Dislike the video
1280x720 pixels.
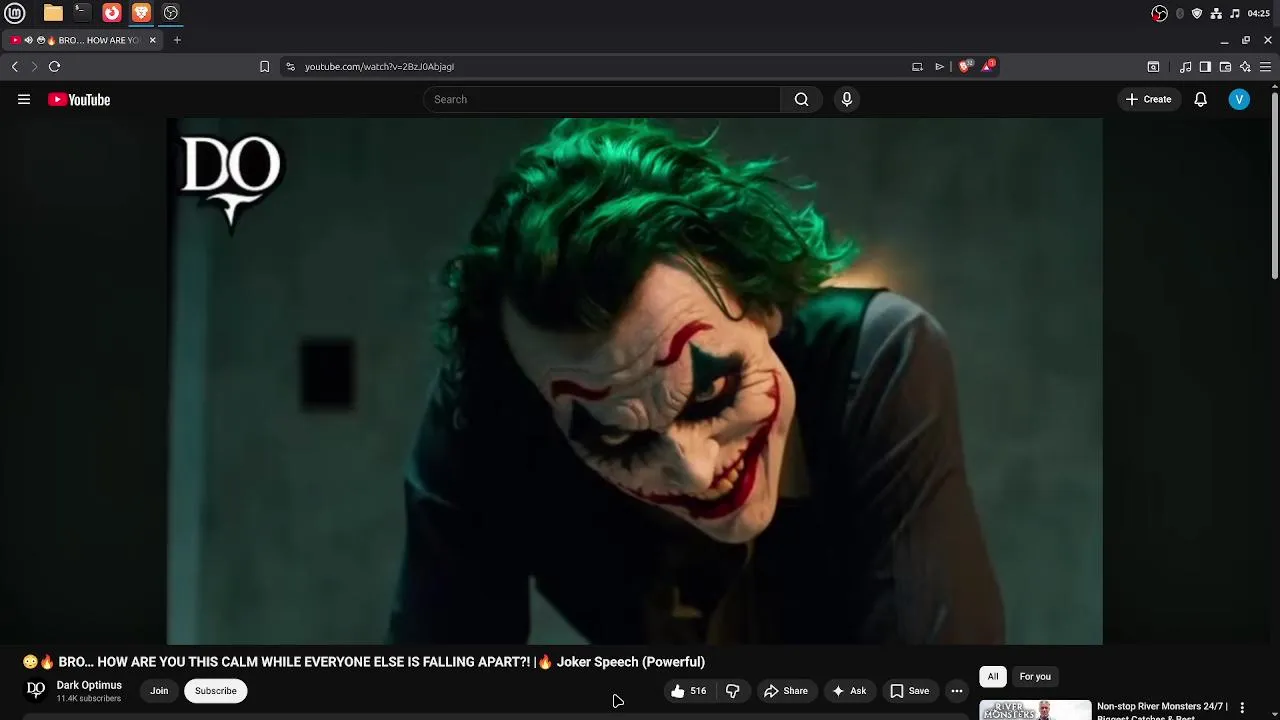pyautogui.click(x=733, y=691)
